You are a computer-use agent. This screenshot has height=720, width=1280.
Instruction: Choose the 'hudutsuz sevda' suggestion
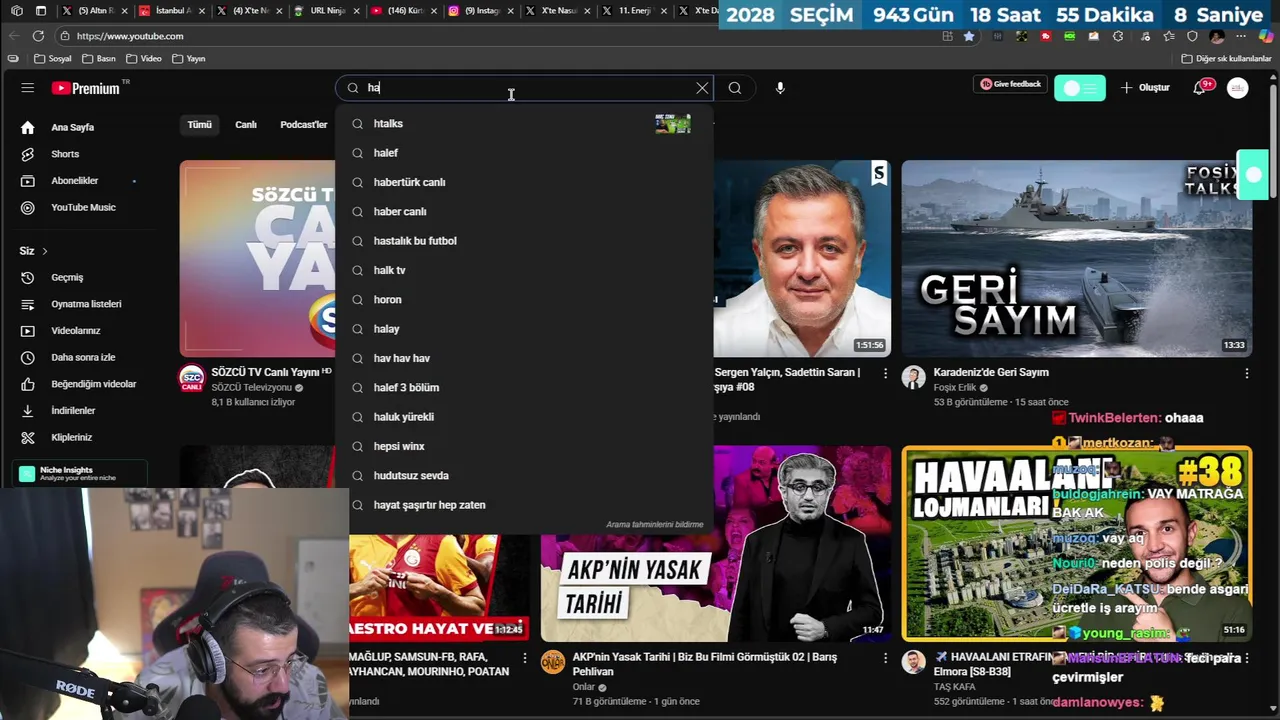point(524,476)
